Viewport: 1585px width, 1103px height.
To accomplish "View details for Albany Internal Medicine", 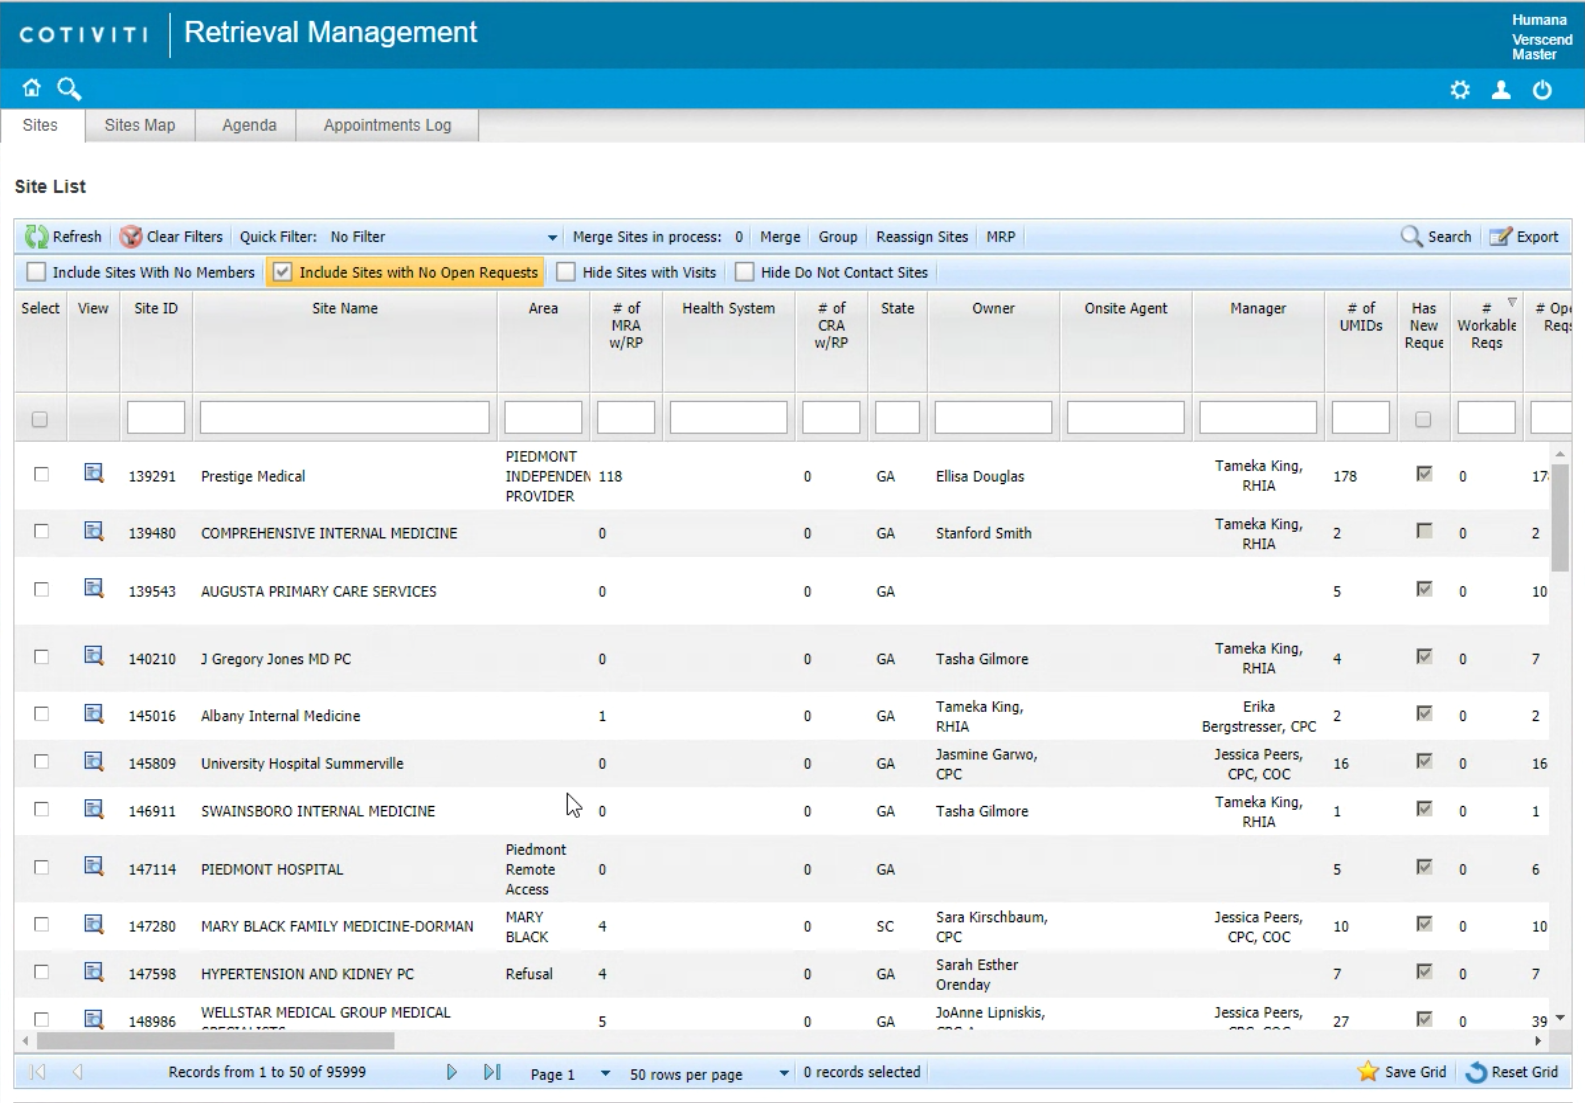I will point(93,713).
